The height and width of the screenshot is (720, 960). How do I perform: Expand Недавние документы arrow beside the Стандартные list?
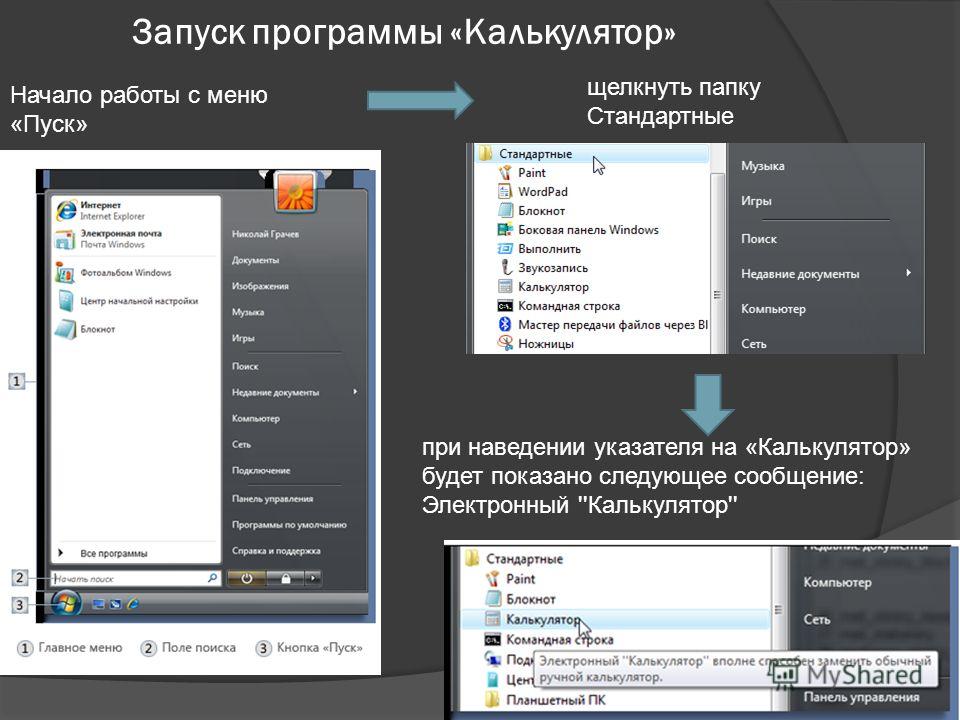909,272
